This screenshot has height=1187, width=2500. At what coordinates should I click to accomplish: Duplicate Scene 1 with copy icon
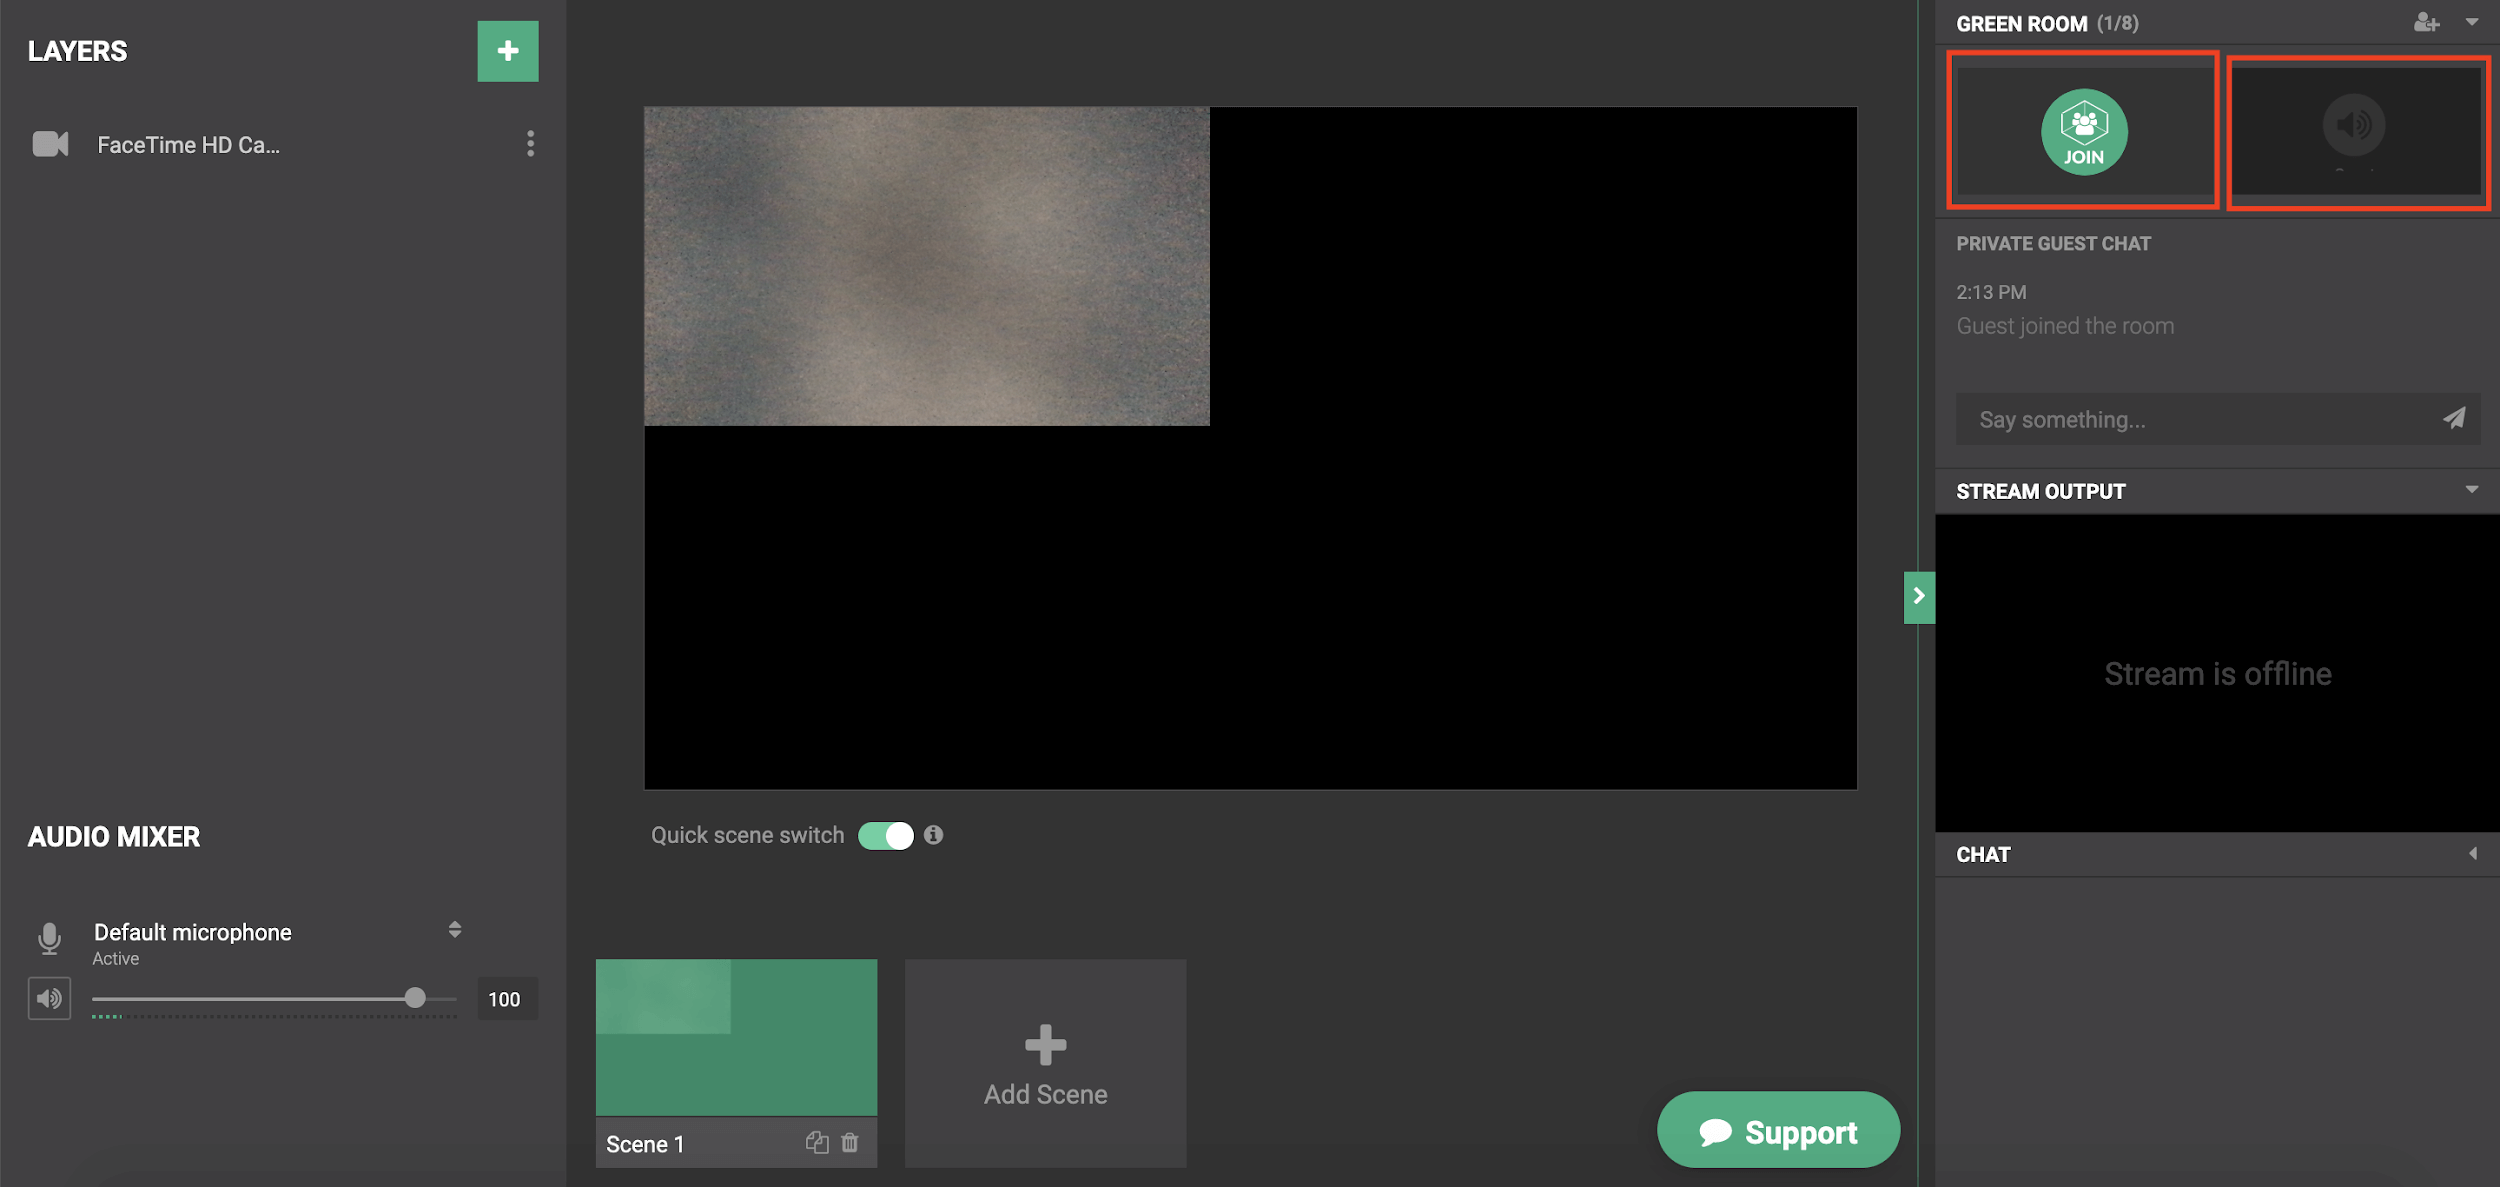(x=817, y=1142)
